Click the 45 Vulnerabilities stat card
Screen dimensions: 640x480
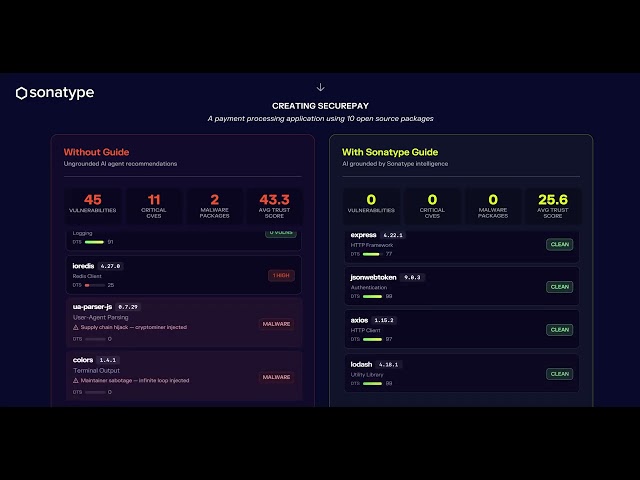93,206
